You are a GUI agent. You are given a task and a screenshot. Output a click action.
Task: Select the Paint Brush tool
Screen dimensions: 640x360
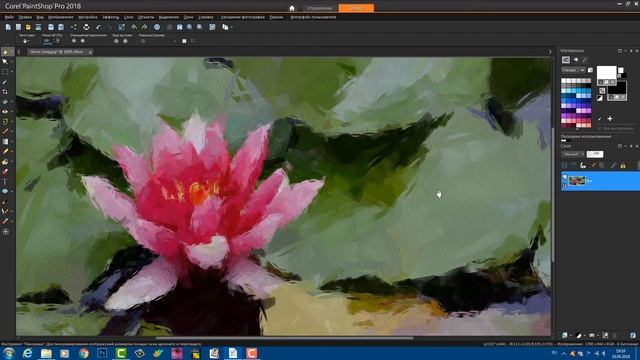pyautogui.click(x=5, y=131)
